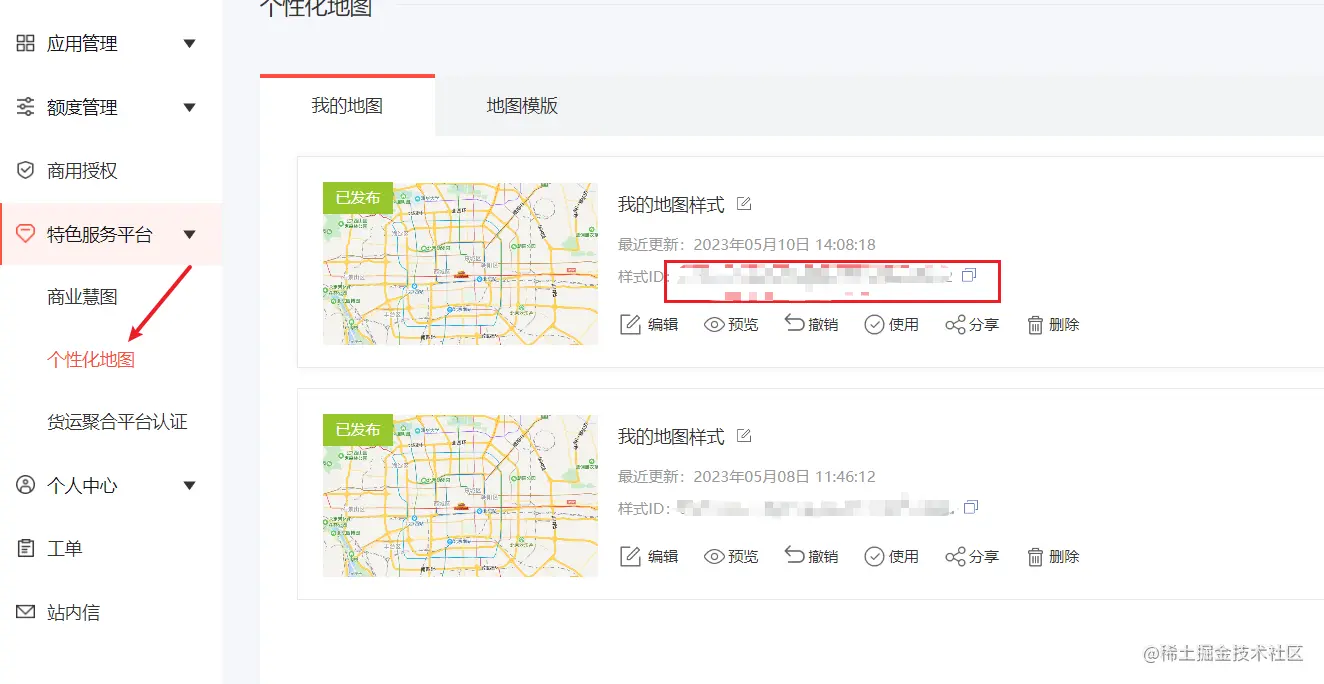This screenshot has width=1324, height=684.
Task: Click the 特色服务平台 diamond icon
Action: (26, 234)
